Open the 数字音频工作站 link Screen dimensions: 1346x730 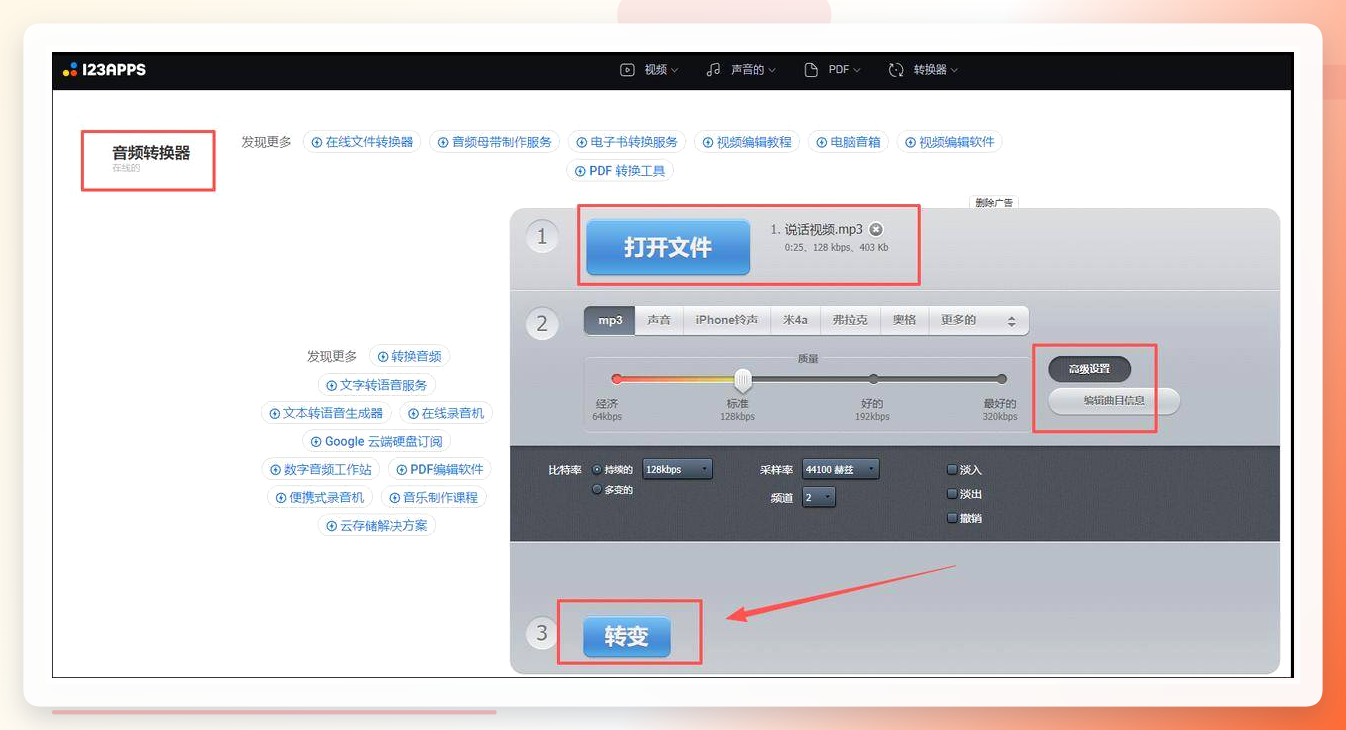[x=321, y=469]
